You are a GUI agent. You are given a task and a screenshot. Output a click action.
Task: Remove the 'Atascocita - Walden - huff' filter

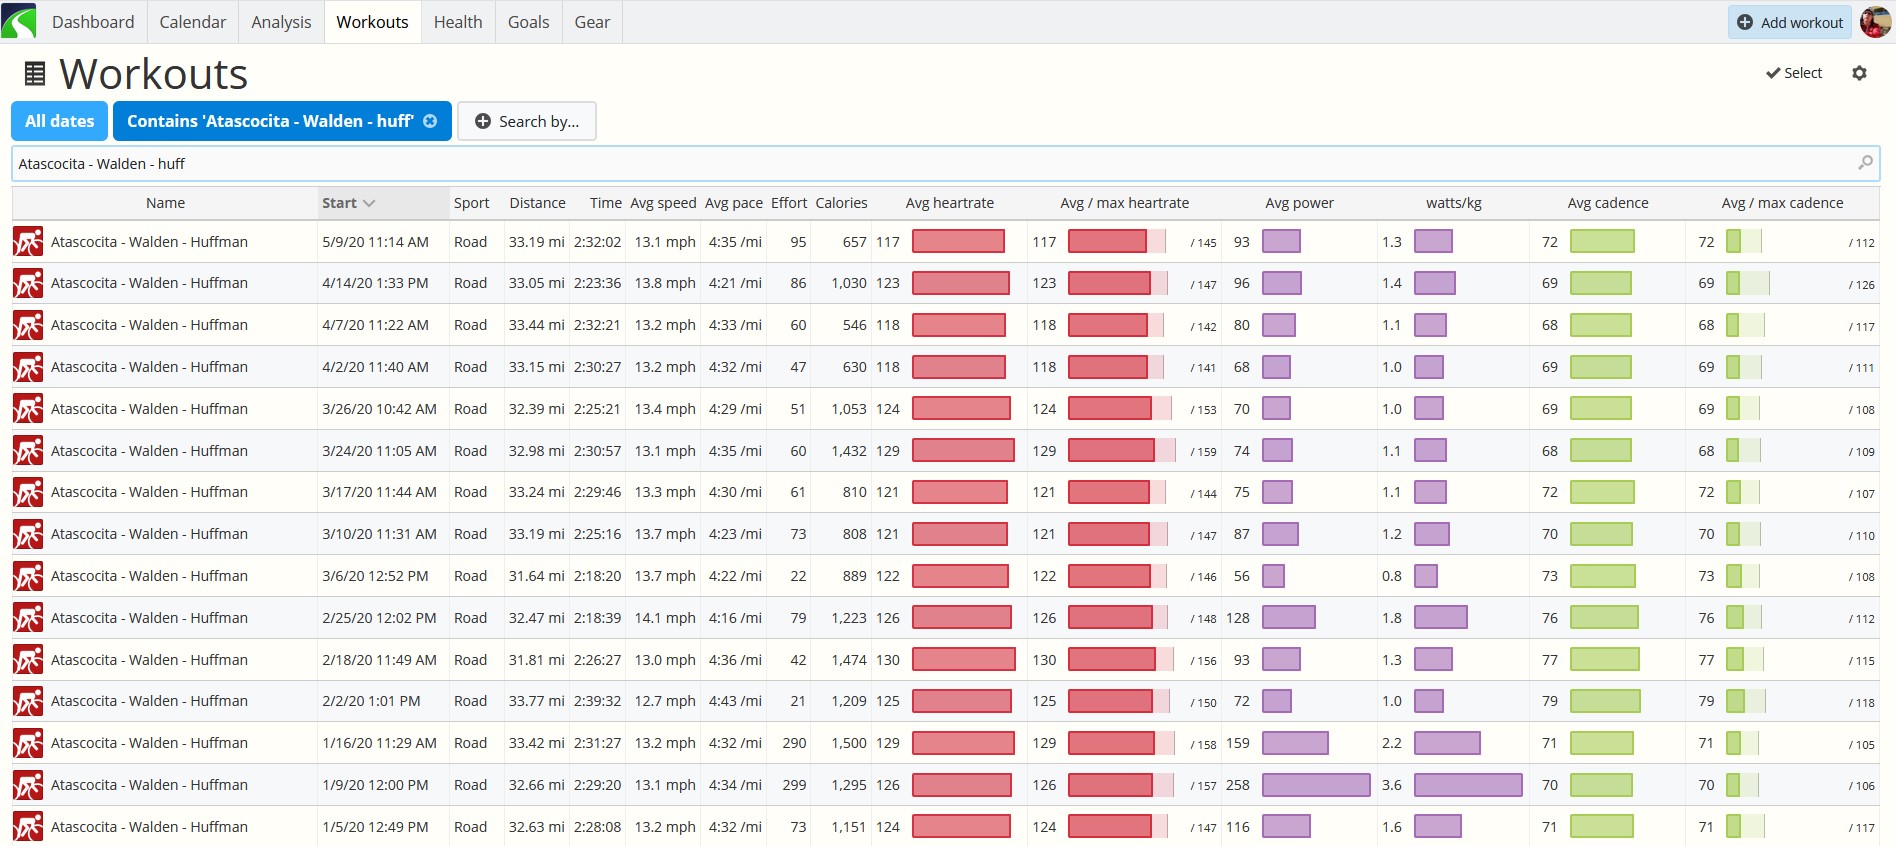(430, 121)
